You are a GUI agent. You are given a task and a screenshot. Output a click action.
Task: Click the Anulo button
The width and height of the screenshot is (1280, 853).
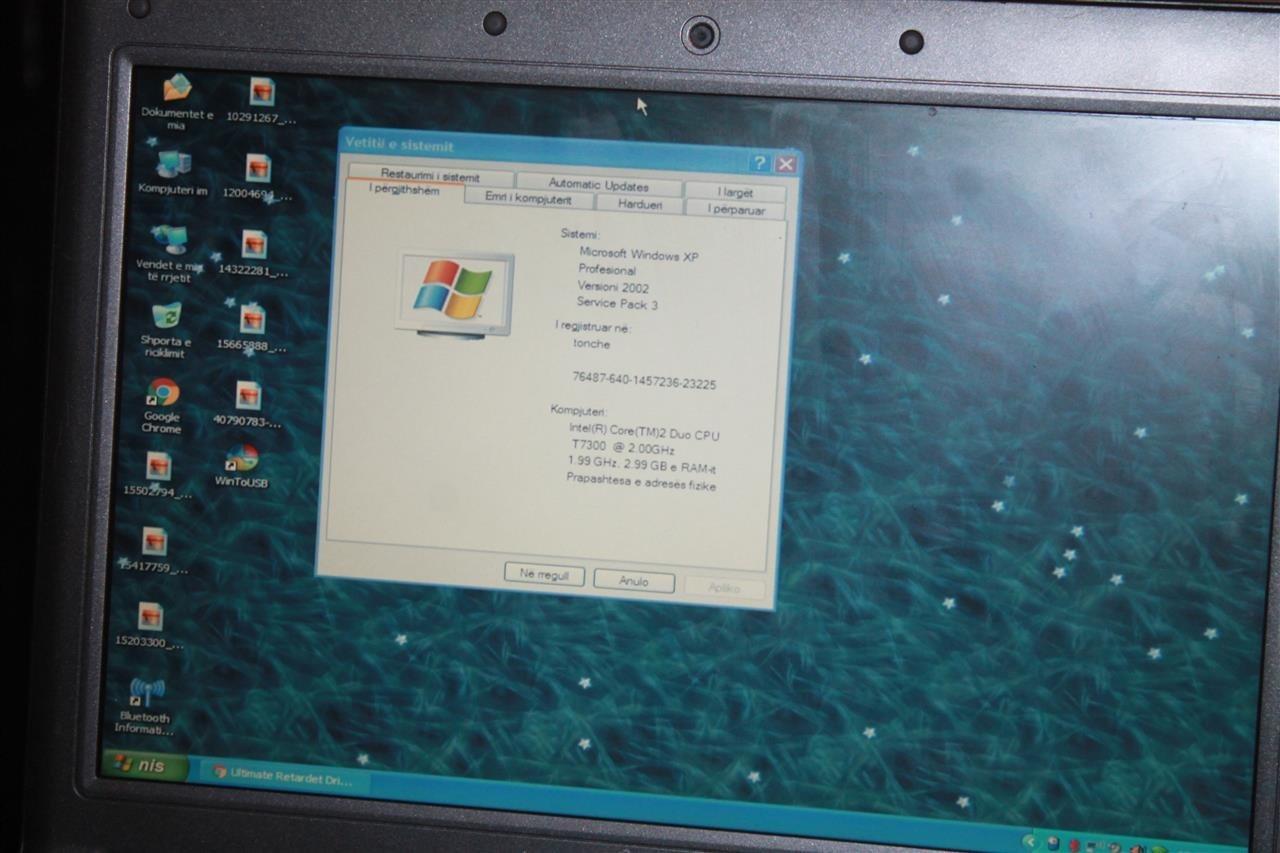[634, 581]
